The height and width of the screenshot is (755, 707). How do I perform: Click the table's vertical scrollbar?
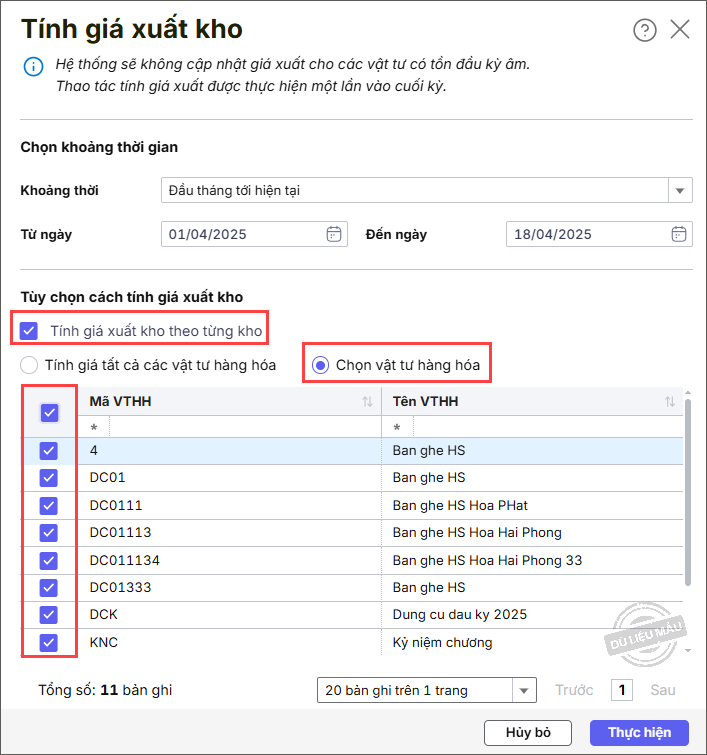686,490
